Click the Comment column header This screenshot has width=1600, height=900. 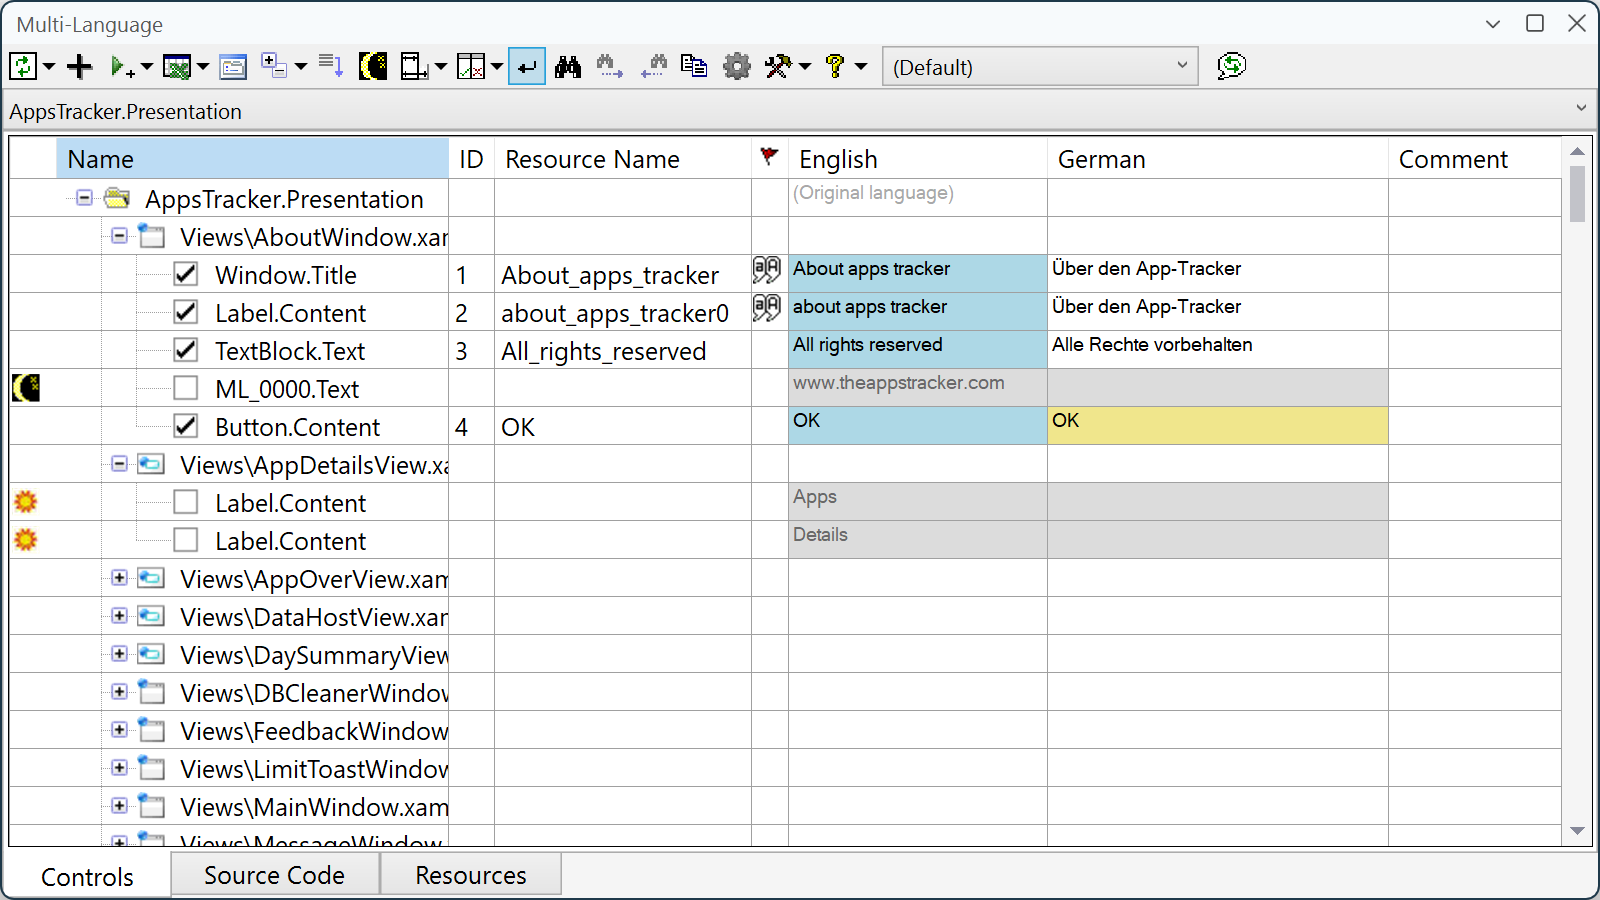(x=1475, y=159)
